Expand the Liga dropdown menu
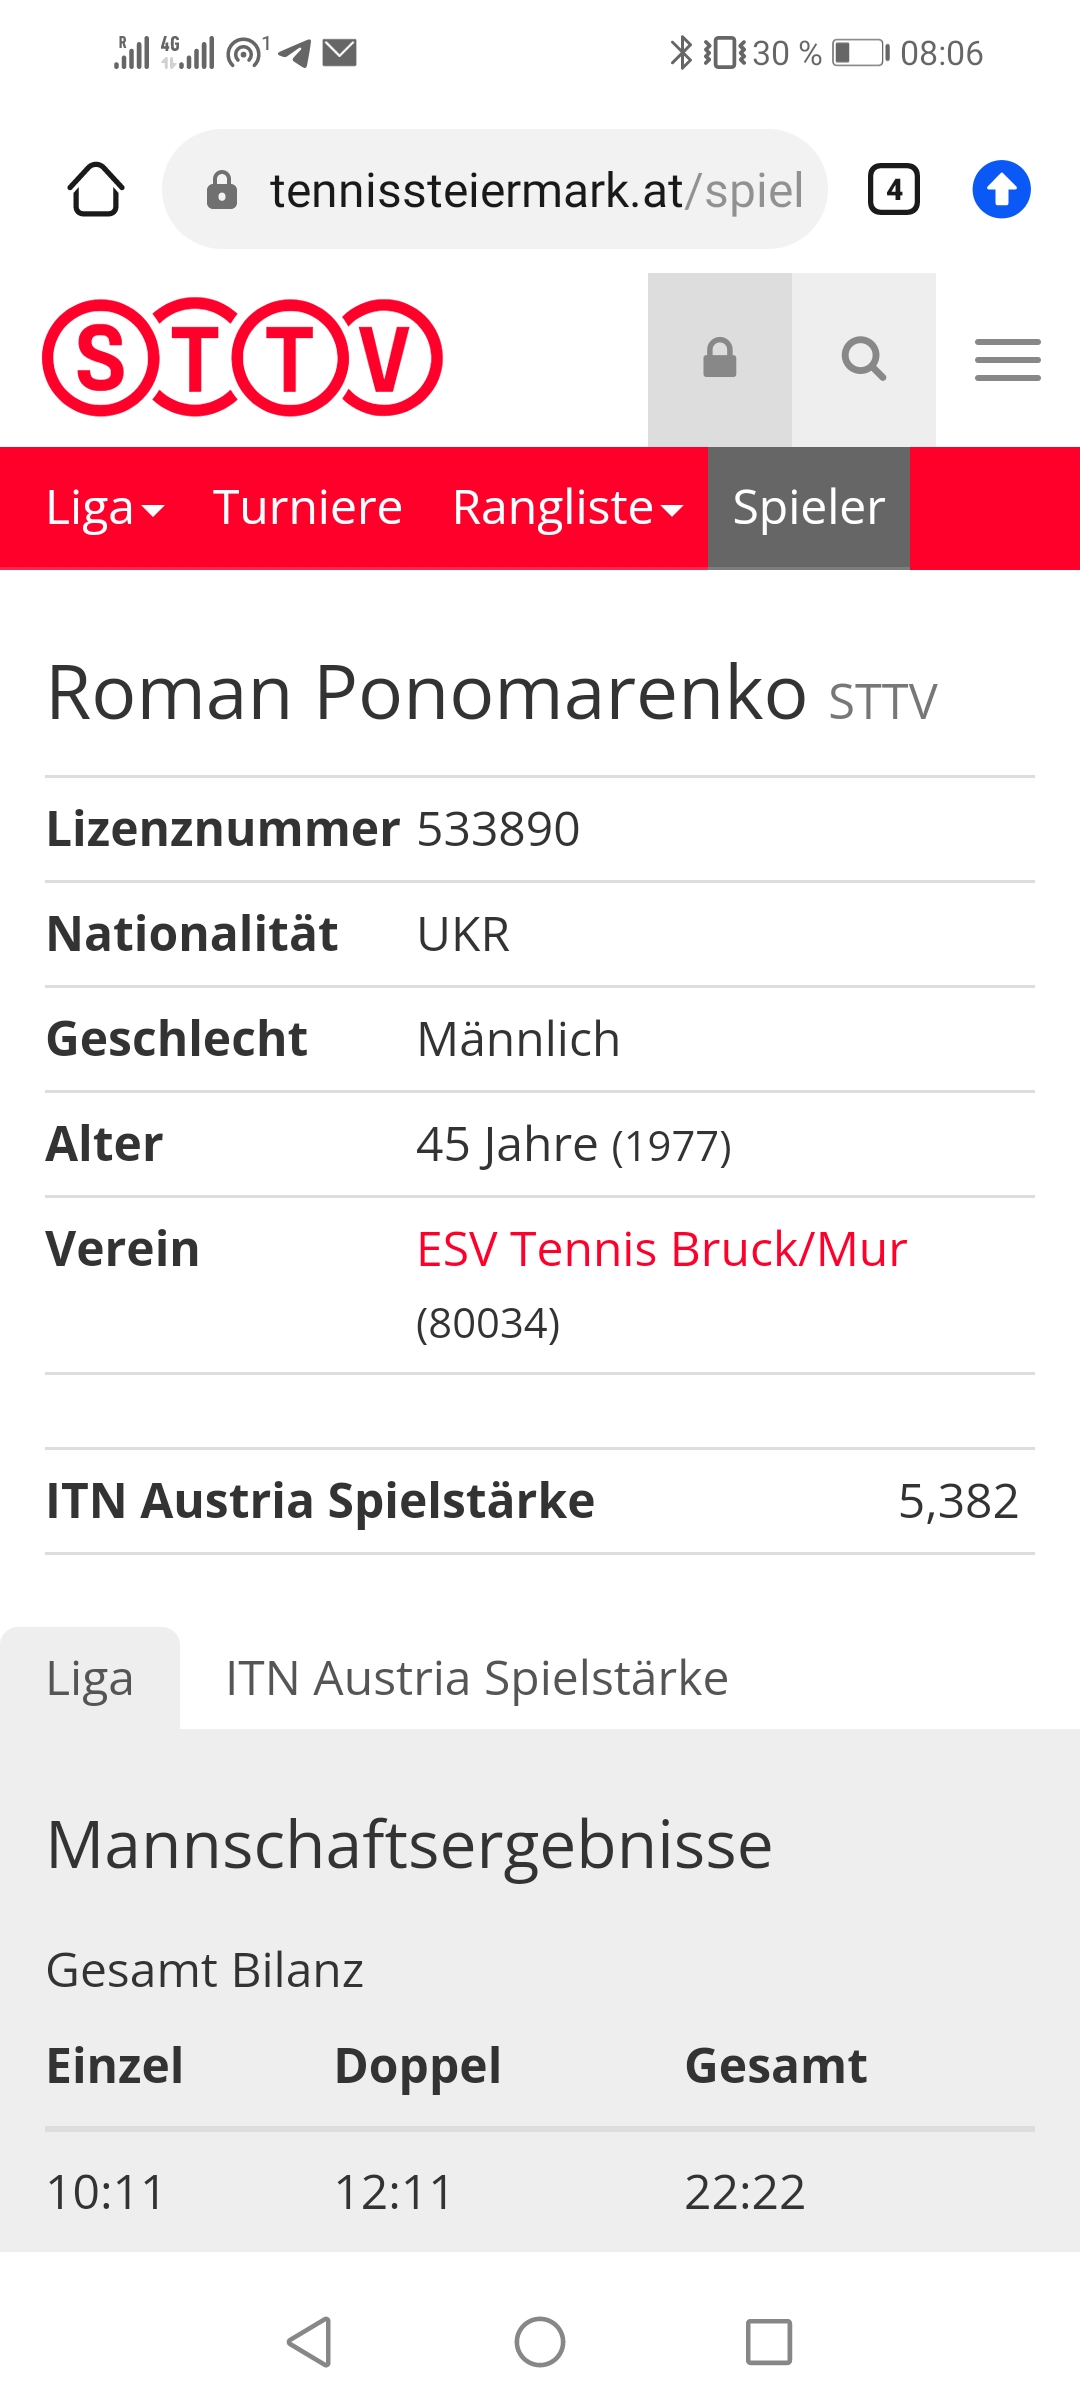 coord(105,508)
